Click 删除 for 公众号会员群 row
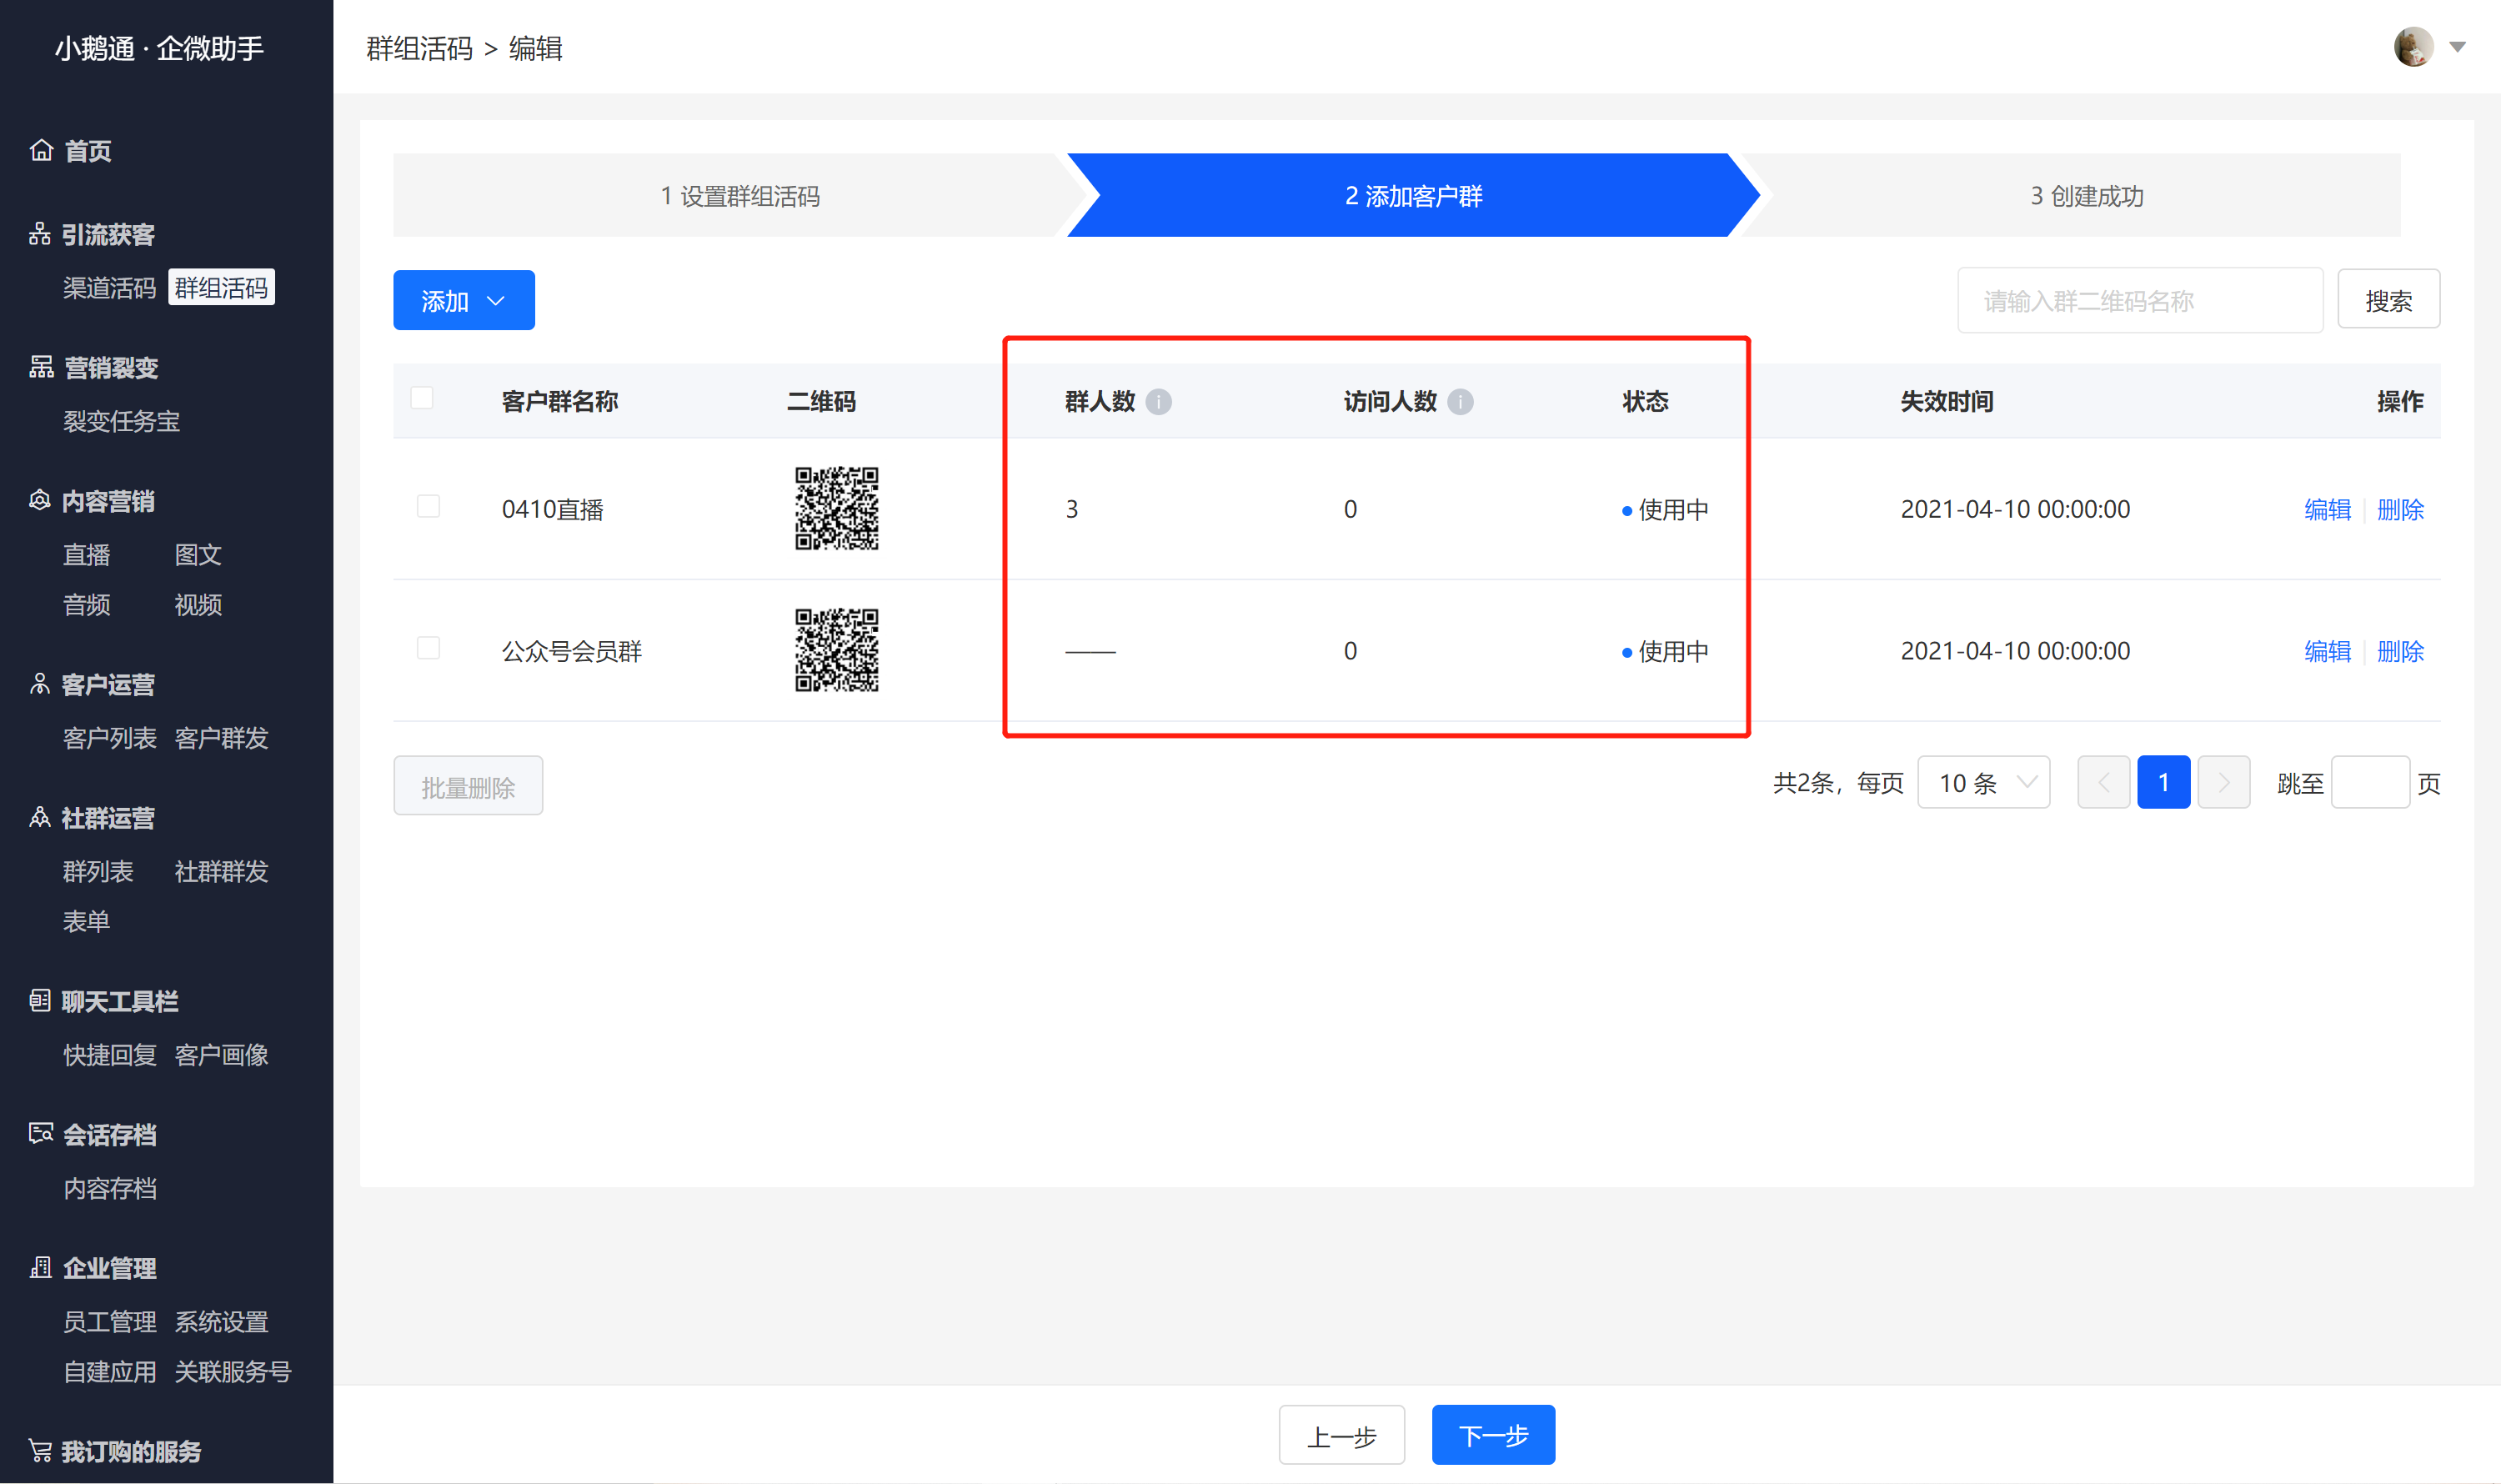Image resolution: width=2501 pixels, height=1484 pixels. 2400,651
